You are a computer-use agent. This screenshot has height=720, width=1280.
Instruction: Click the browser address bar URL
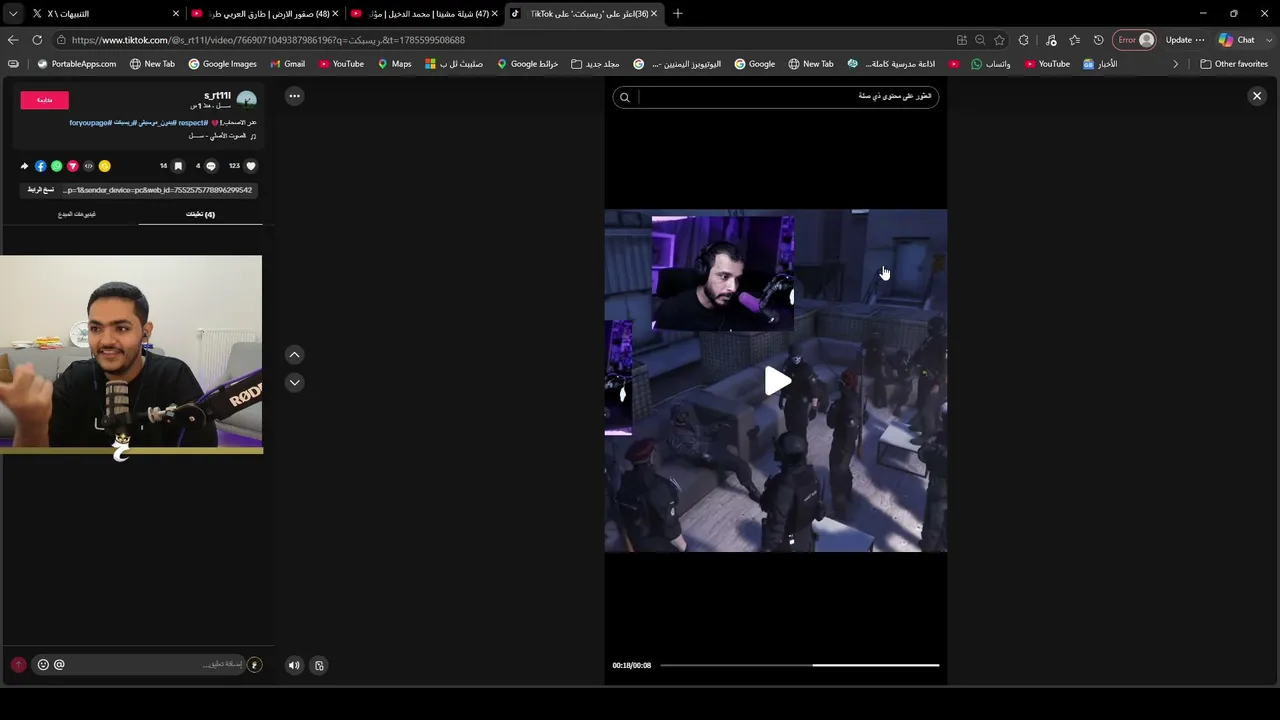(268, 40)
